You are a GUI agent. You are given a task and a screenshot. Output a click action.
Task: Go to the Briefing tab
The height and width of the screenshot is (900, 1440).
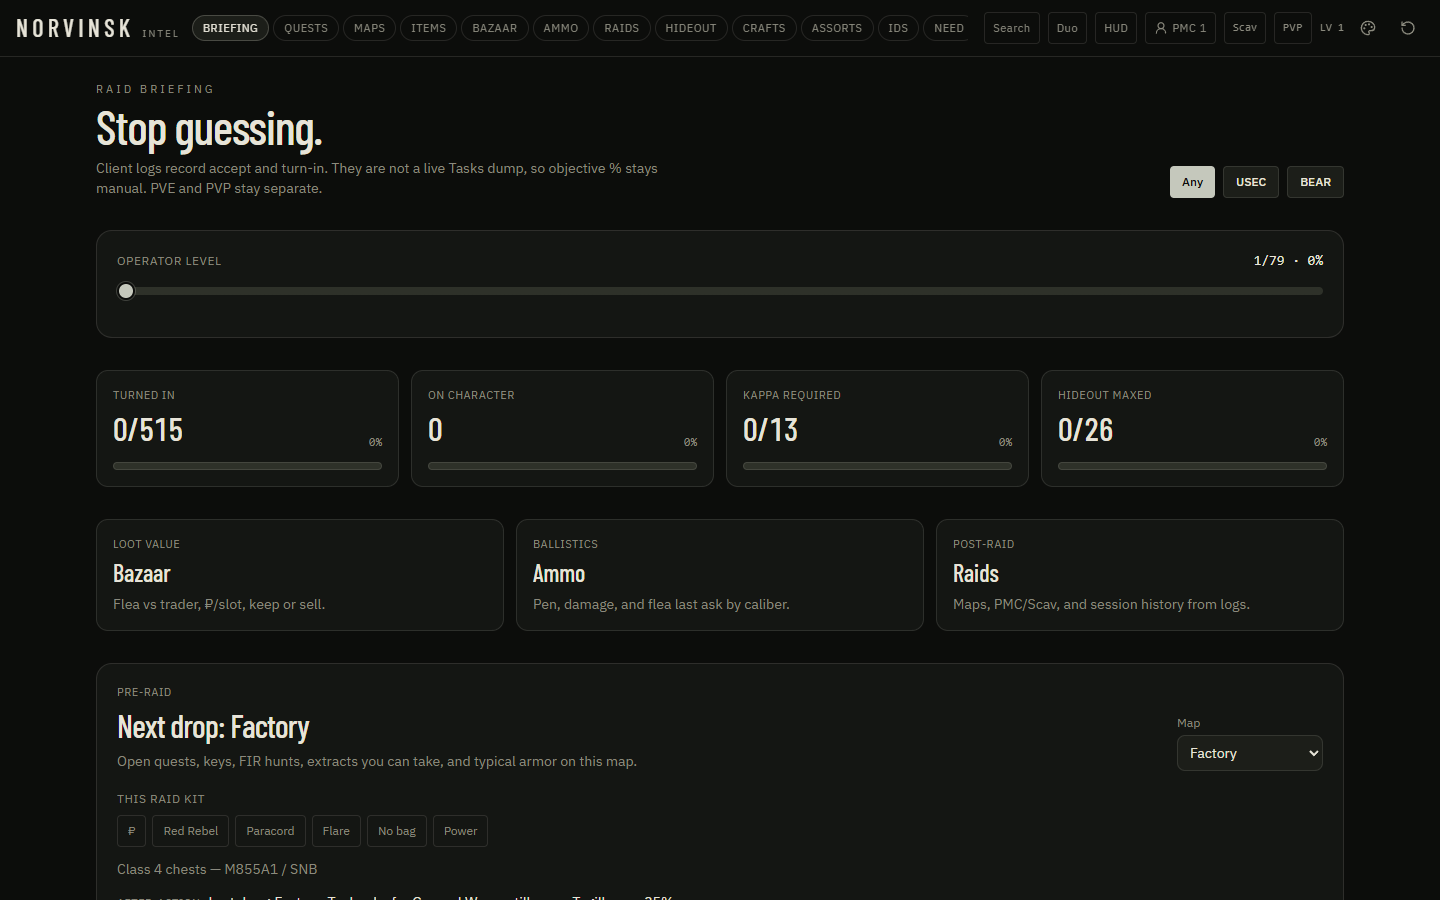click(x=230, y=28)
